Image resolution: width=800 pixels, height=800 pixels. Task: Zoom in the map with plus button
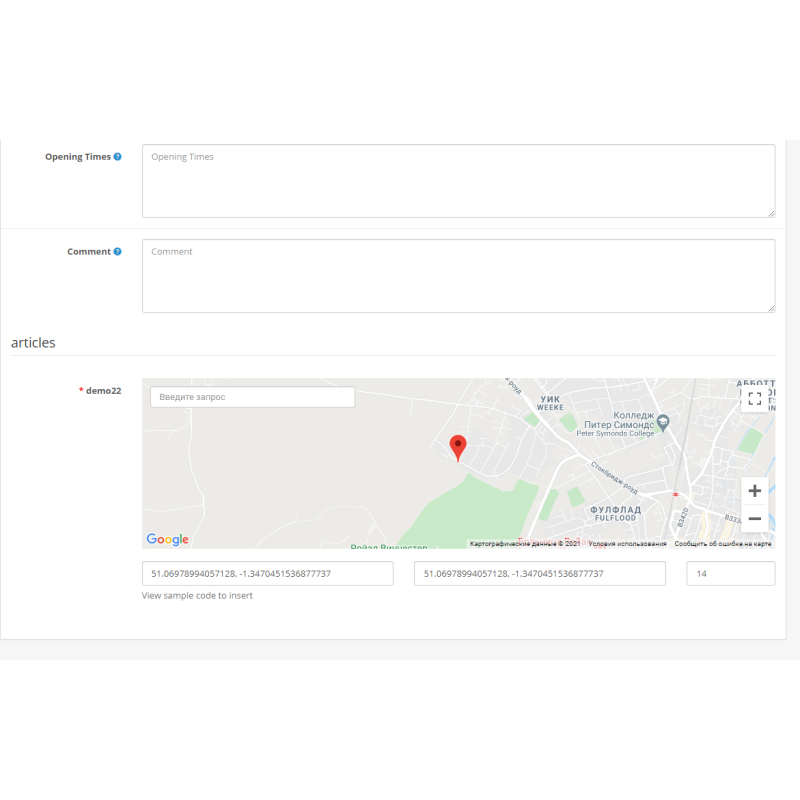pos(755,491)
